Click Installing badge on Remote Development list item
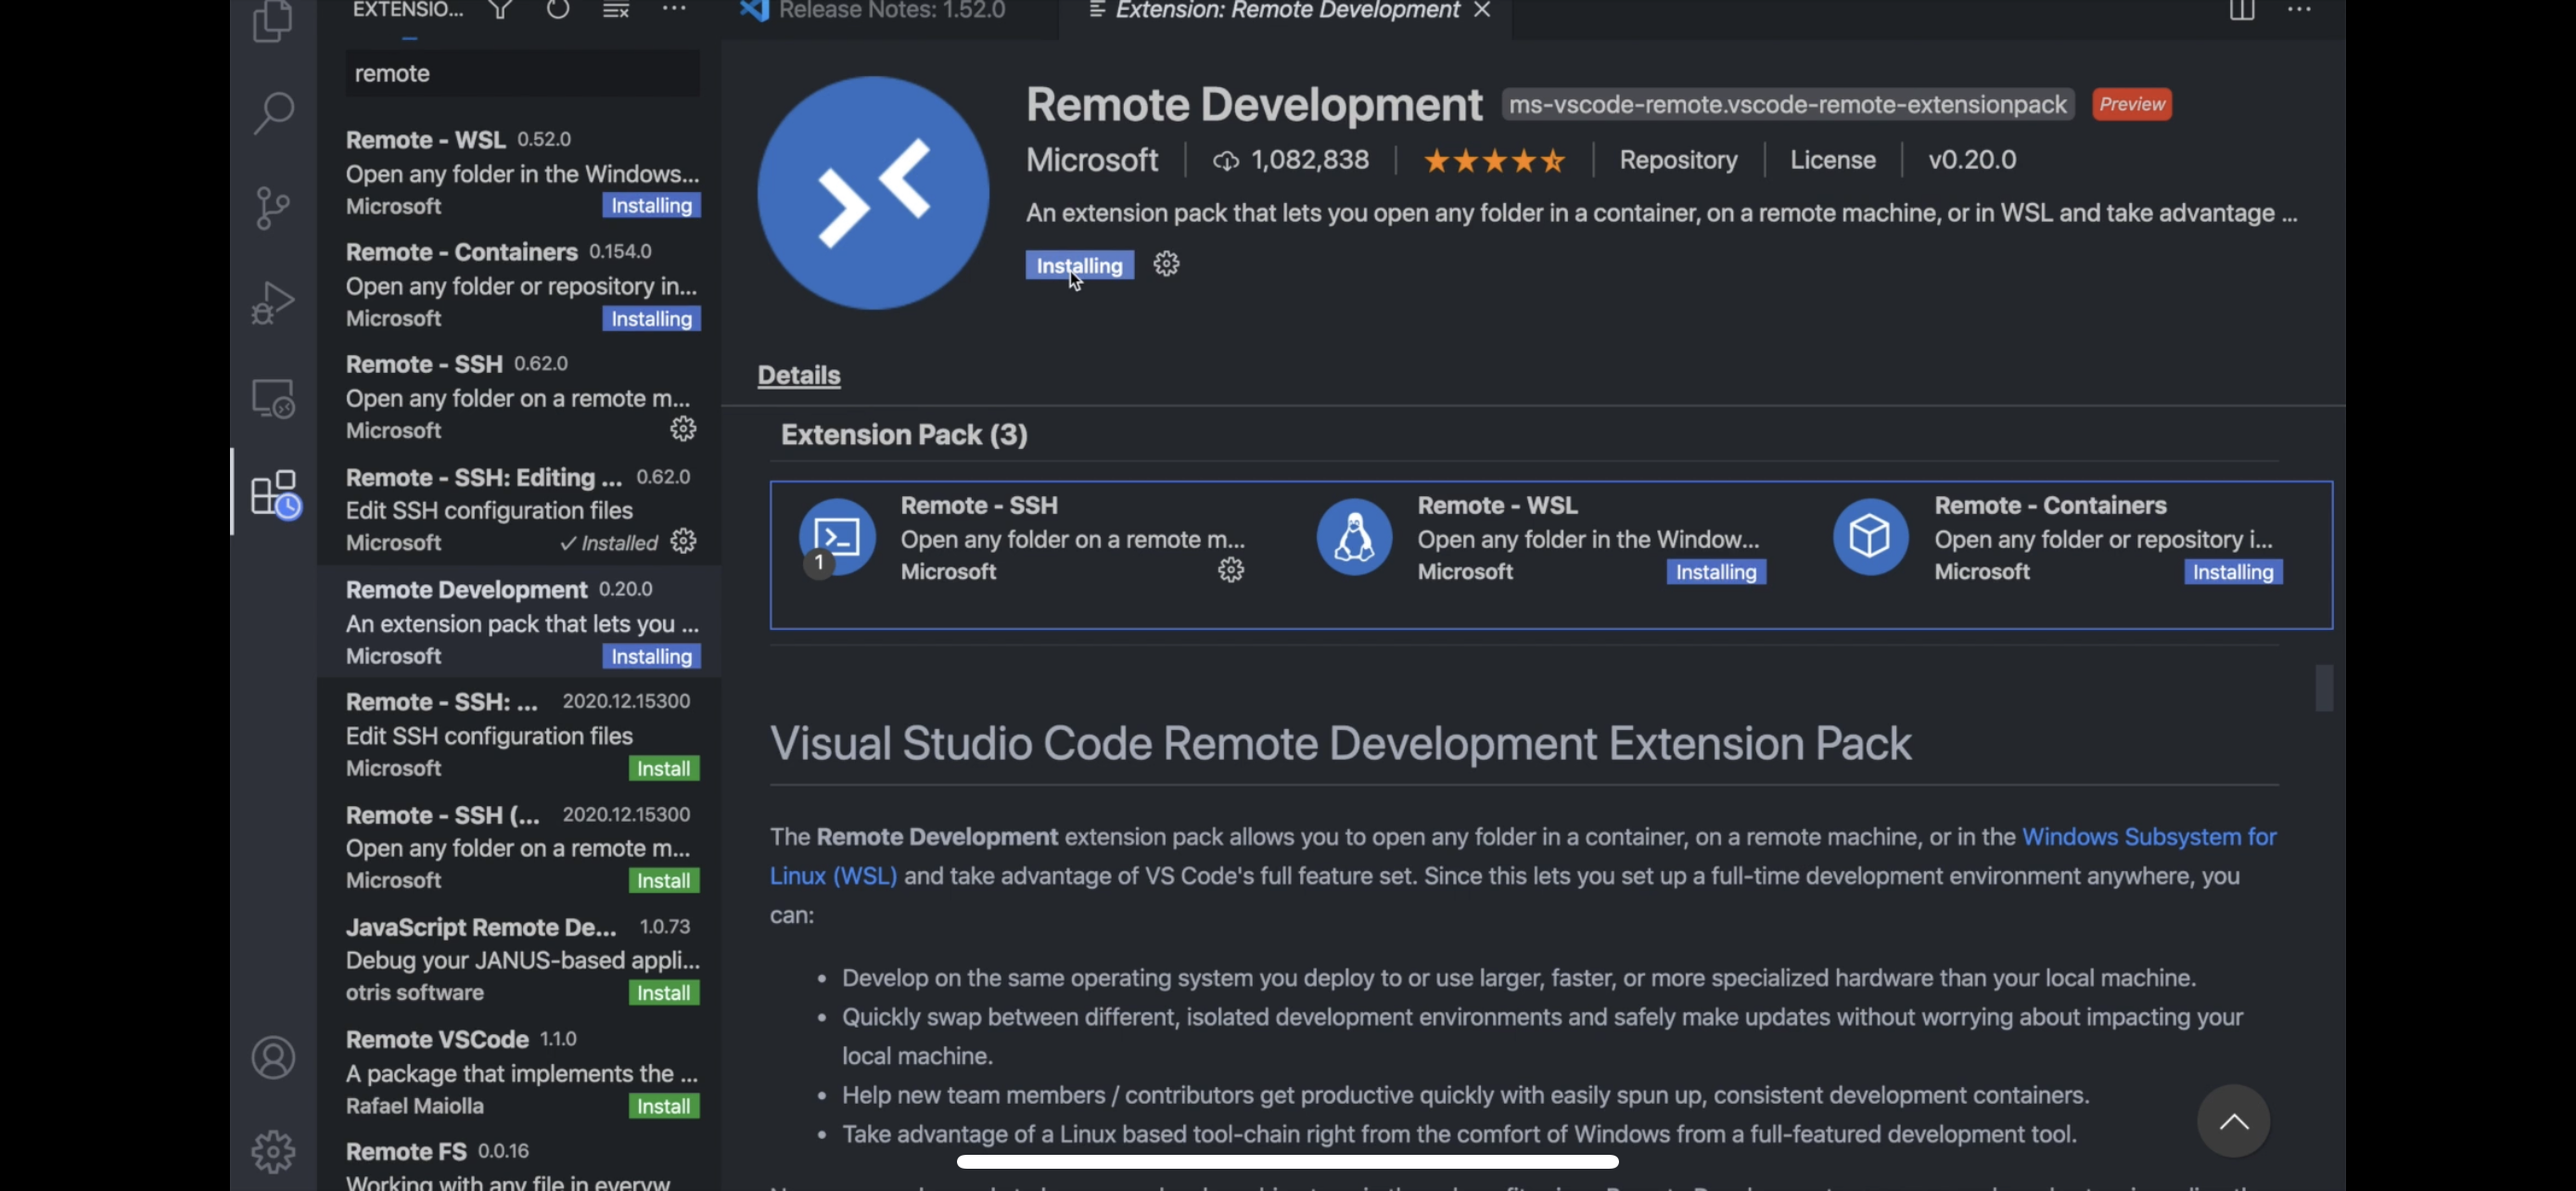Viewport: 2576px width, 1191px height. tap(651, 656)
